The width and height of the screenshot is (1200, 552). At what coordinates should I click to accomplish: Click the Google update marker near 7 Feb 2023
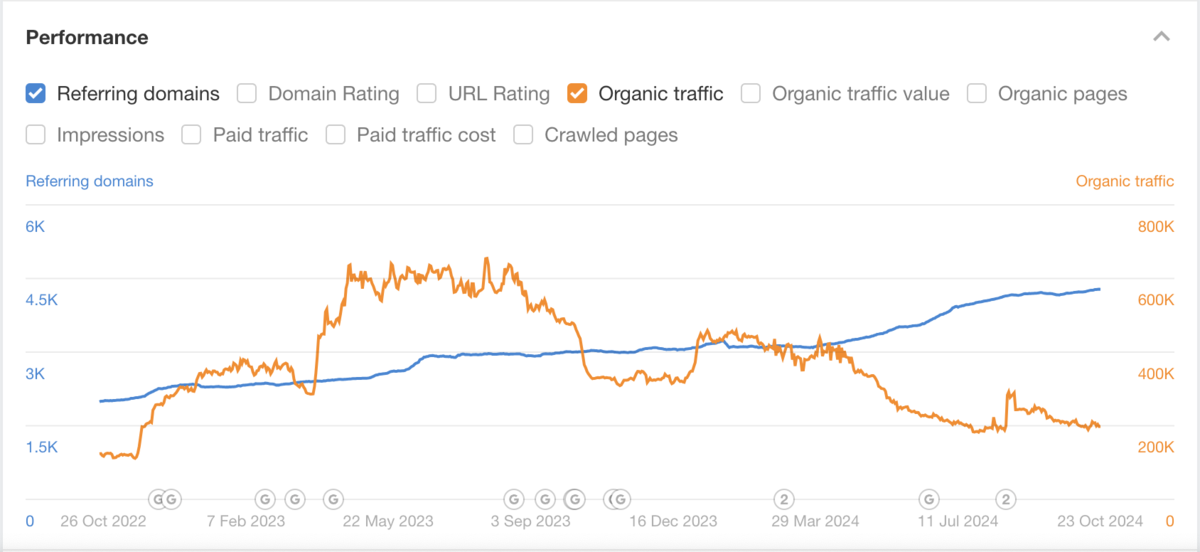(265, 498)
